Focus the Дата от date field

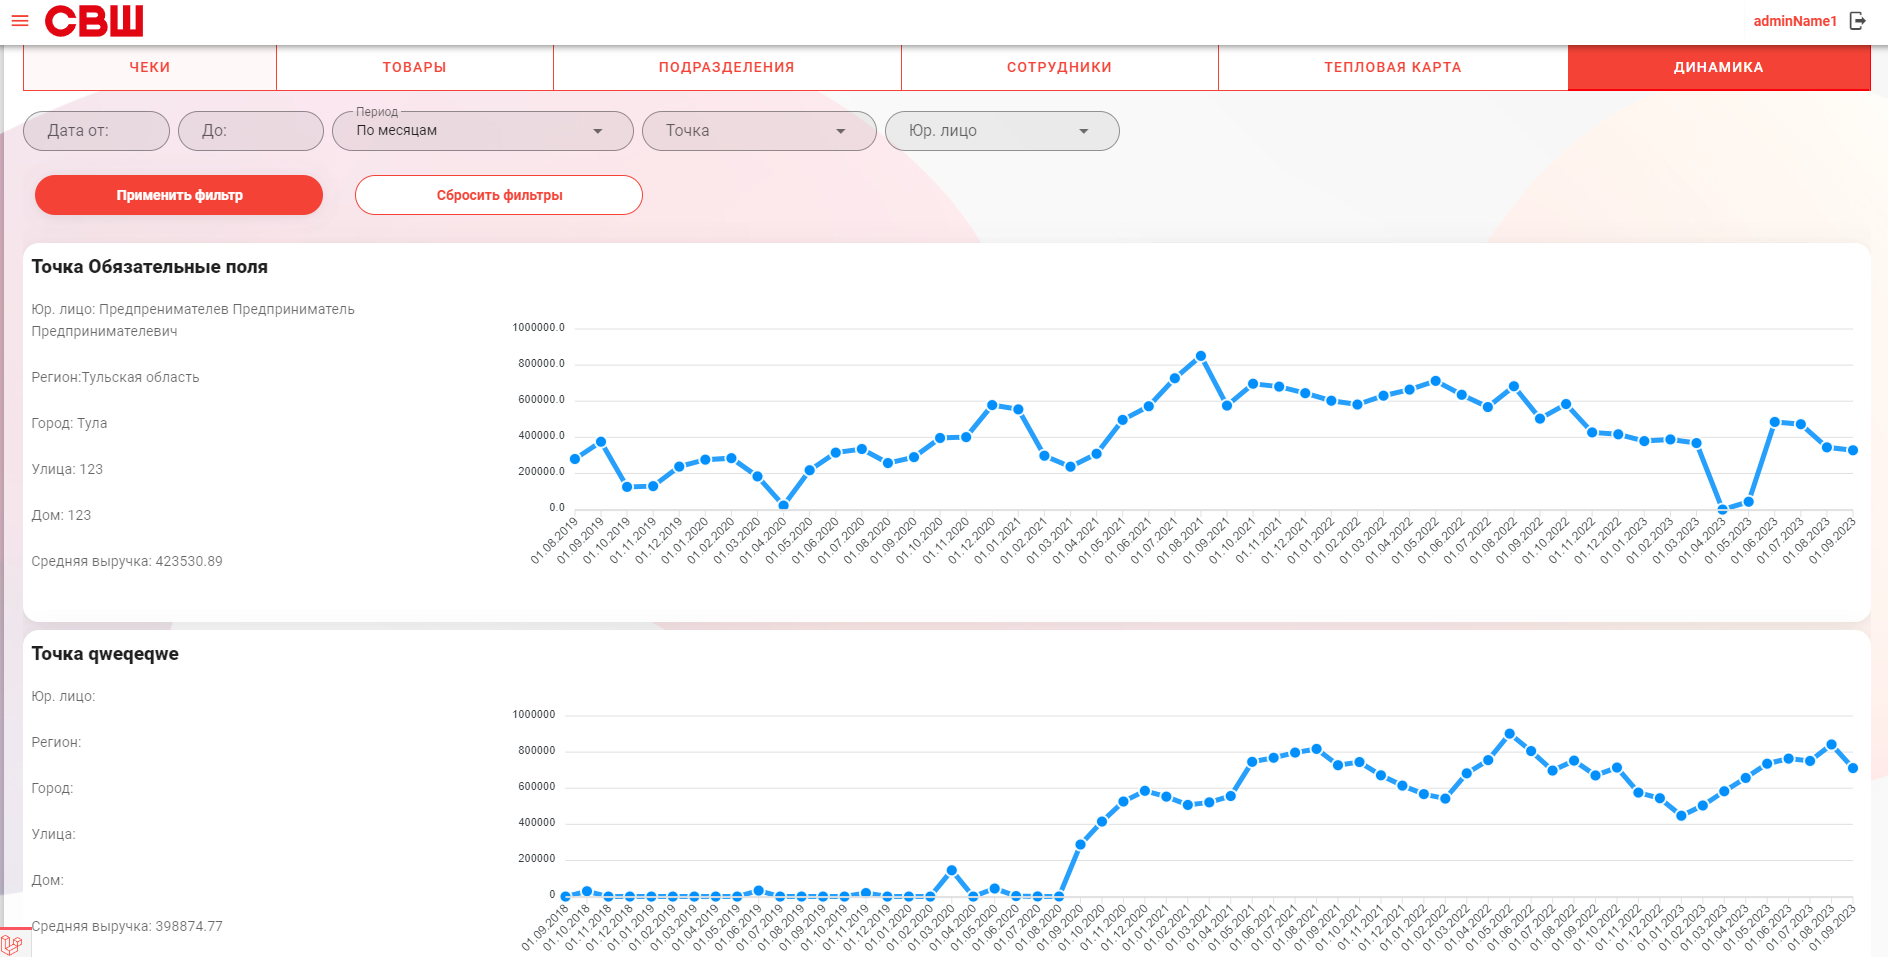[x=97, y=131]
